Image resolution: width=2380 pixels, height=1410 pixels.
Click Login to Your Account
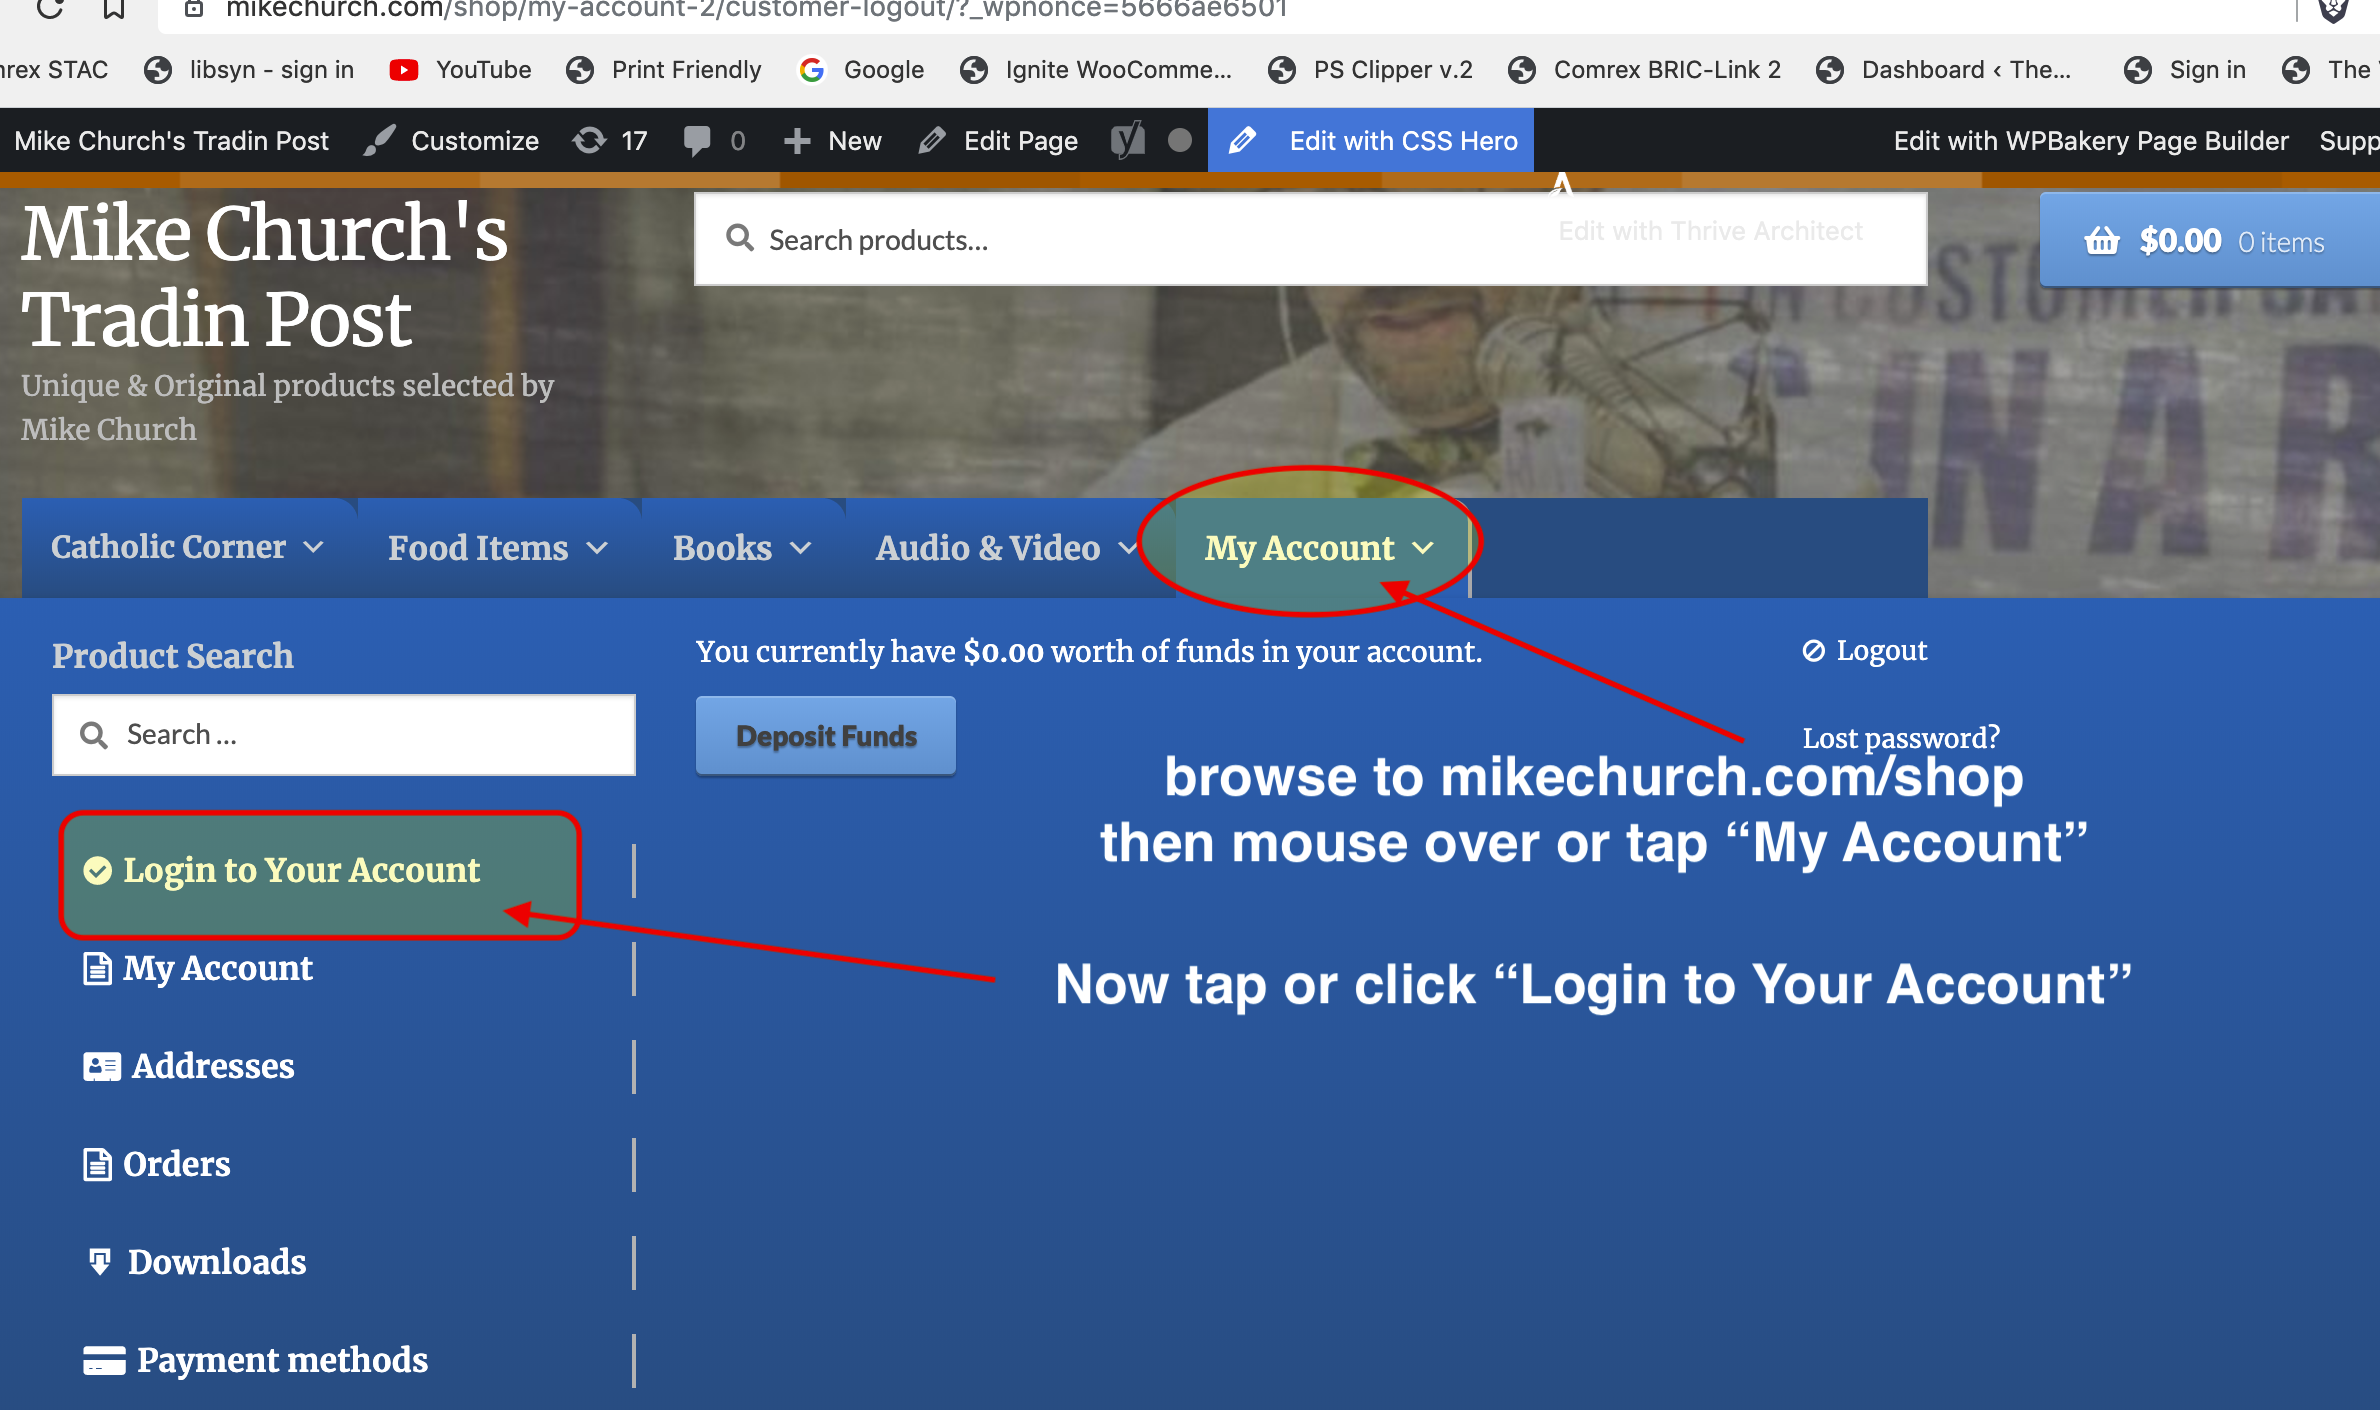click(x=301, y=870)
